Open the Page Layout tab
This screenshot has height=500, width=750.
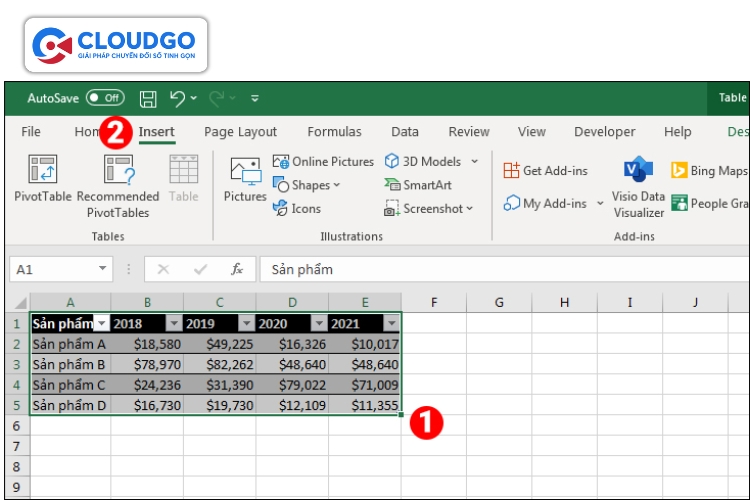[240, 132]
